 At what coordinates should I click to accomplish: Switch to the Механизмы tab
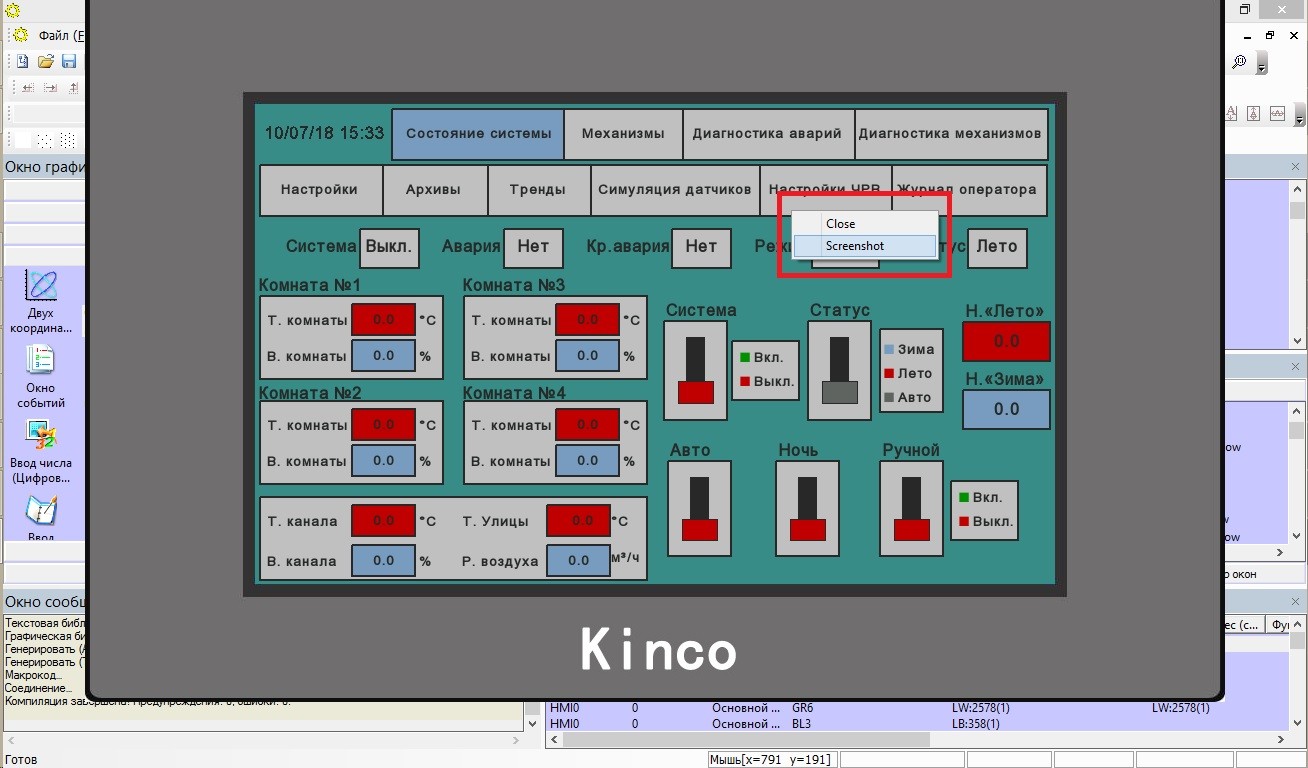[x=623, y=134]
